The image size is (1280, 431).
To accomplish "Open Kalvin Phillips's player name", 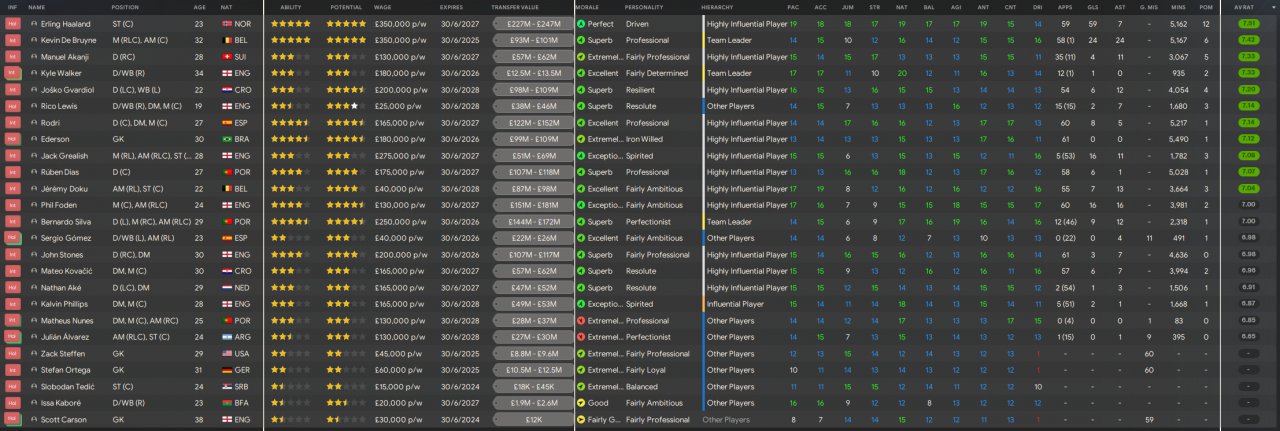I will (65, 304).
